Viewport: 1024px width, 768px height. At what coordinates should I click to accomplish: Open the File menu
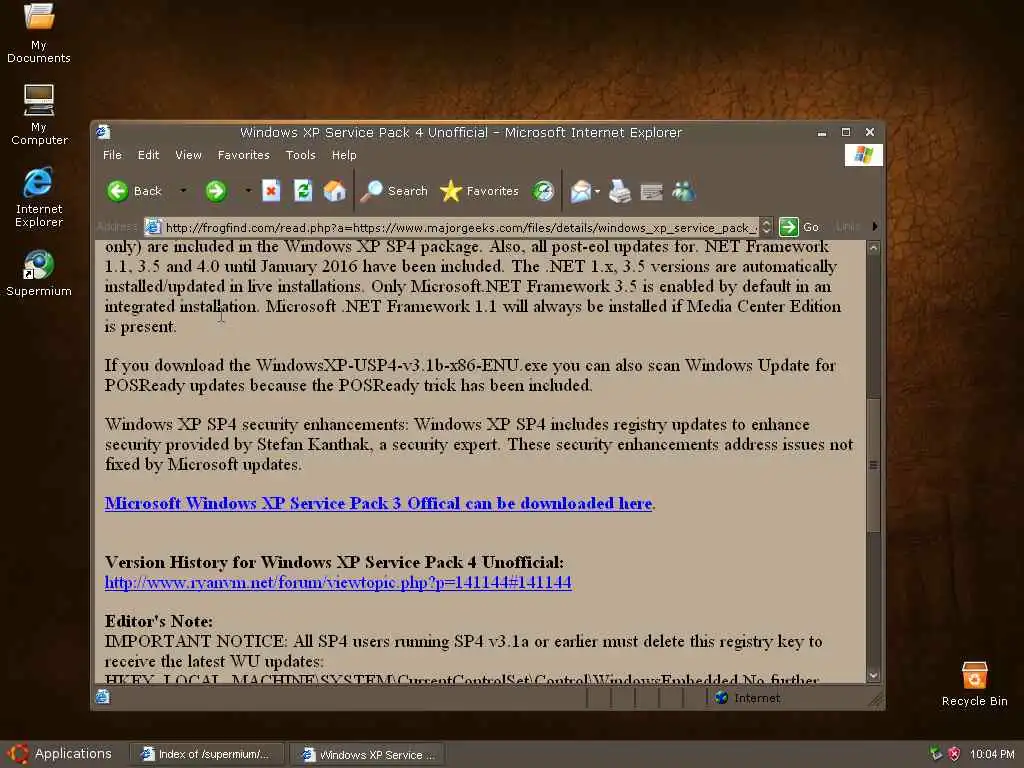point(112,155)
